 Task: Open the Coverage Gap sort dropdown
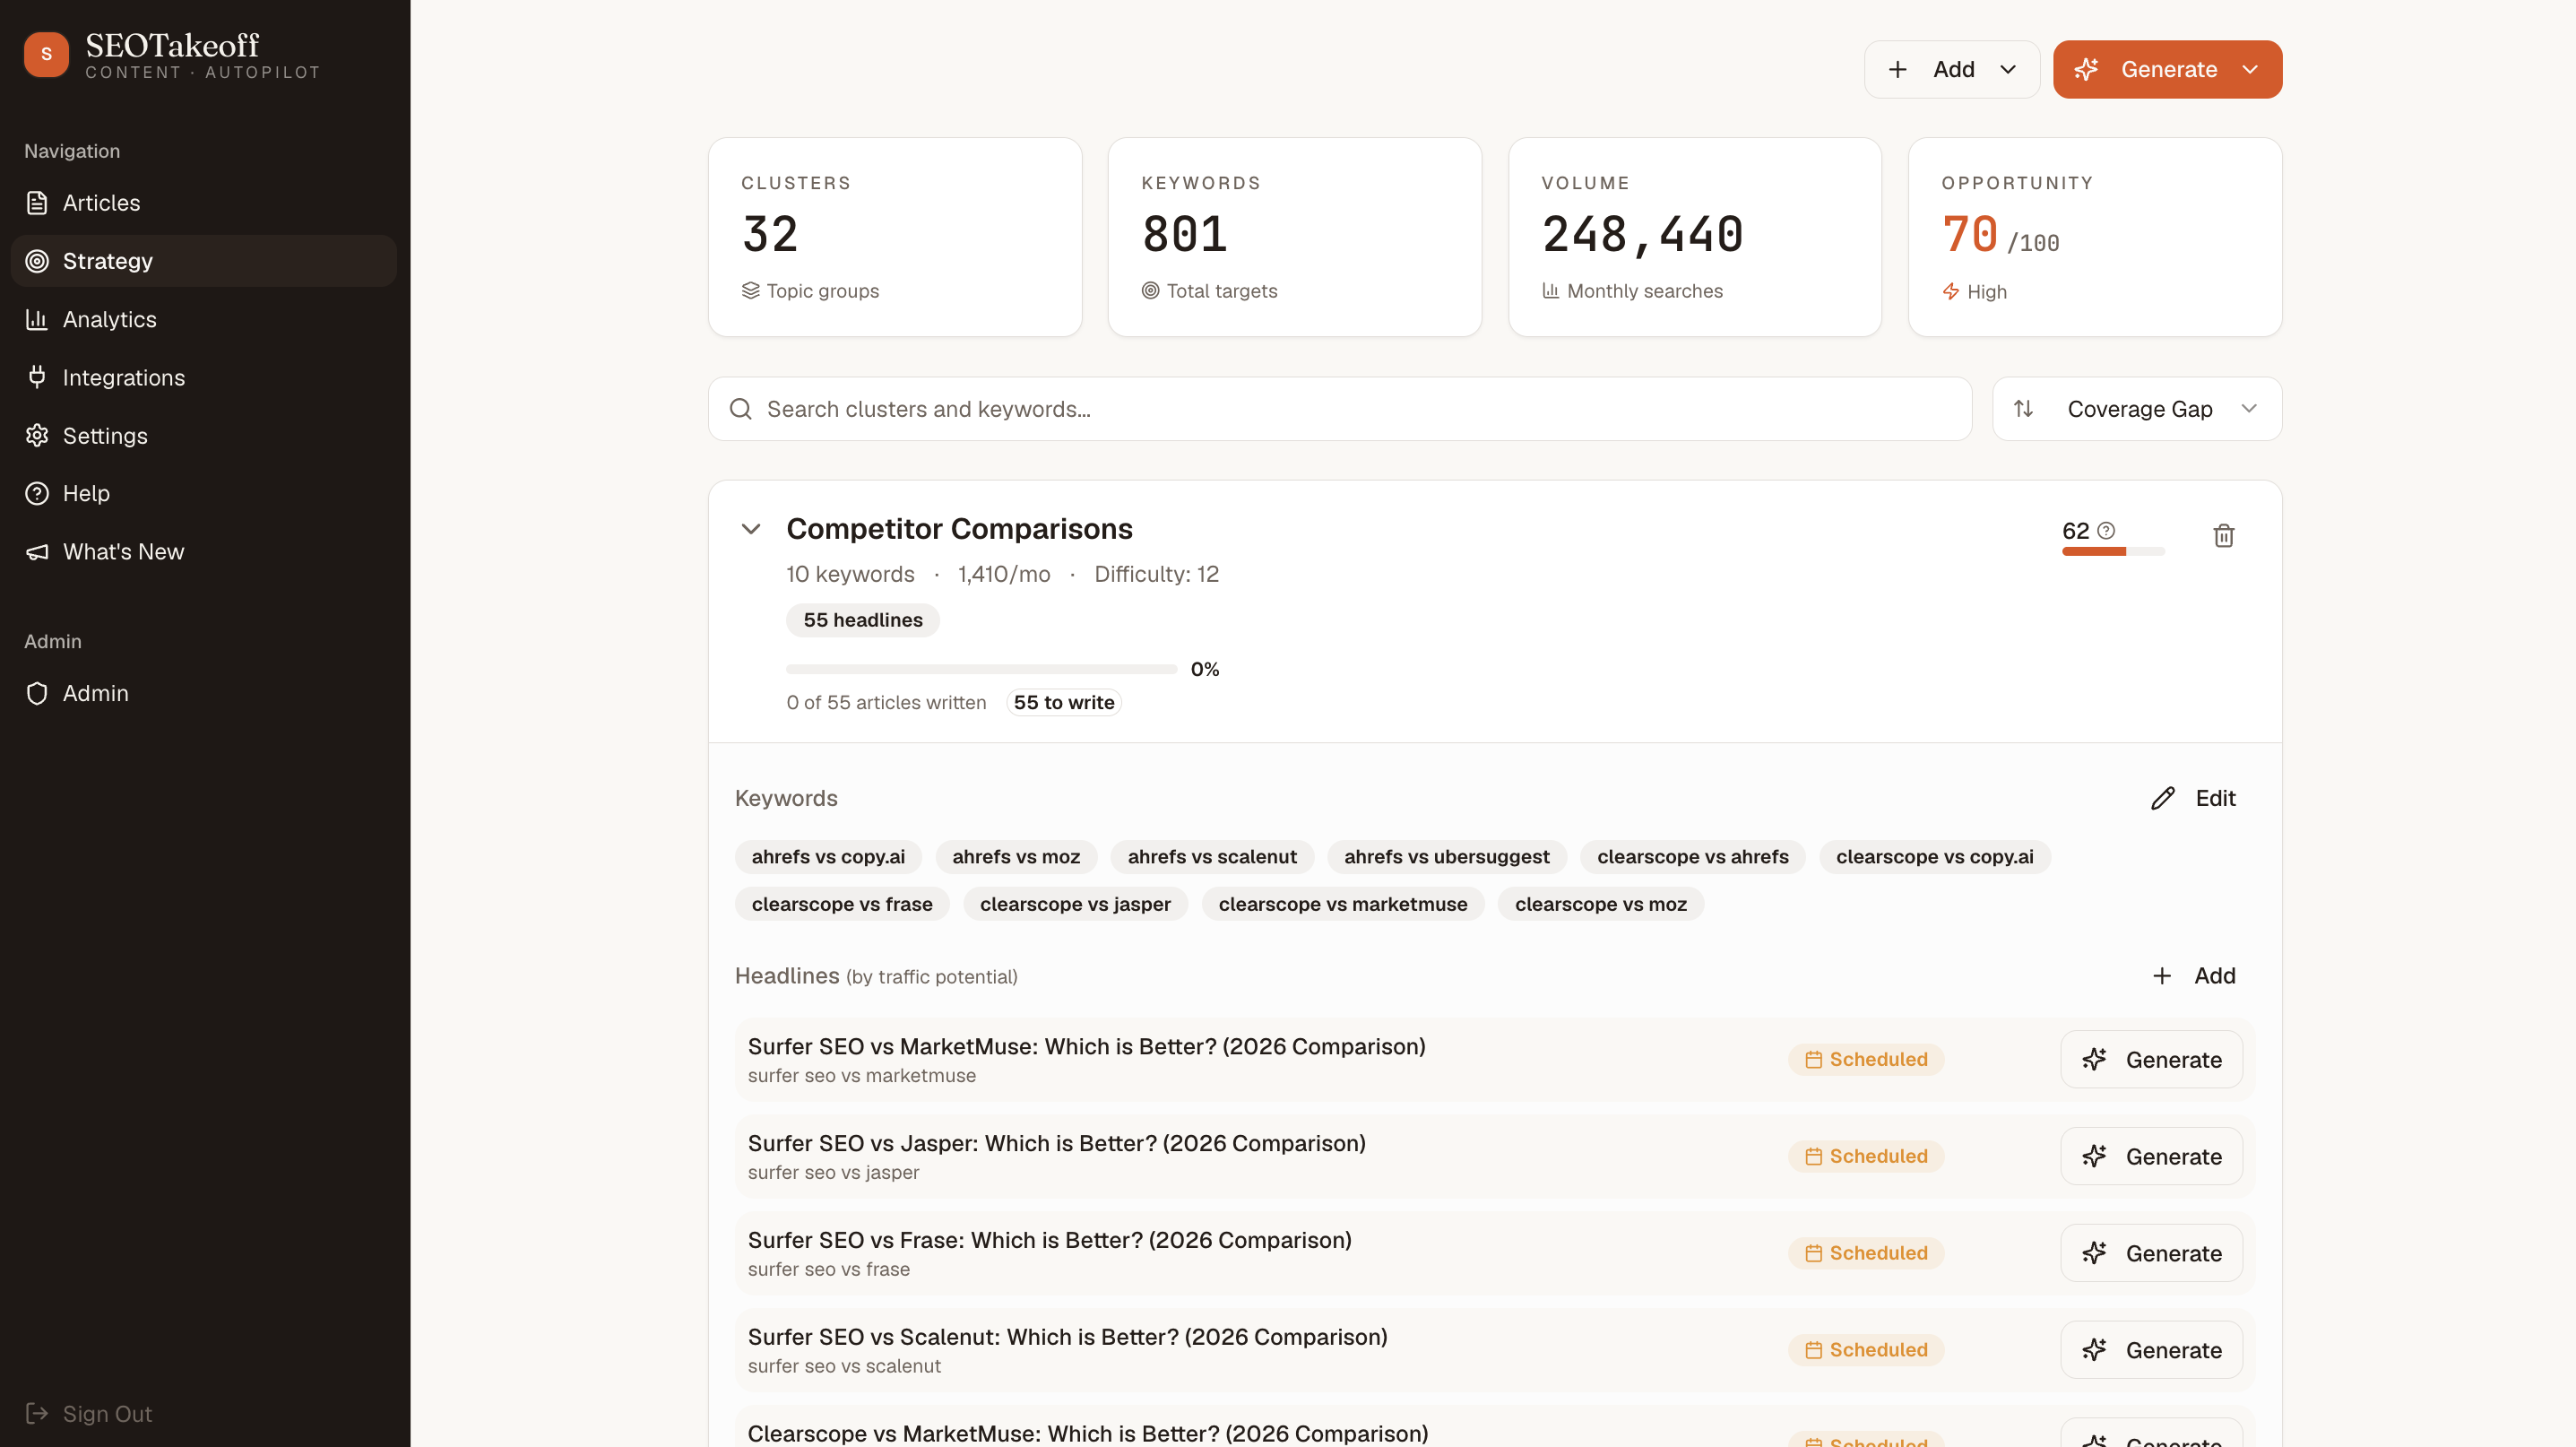2137,409
